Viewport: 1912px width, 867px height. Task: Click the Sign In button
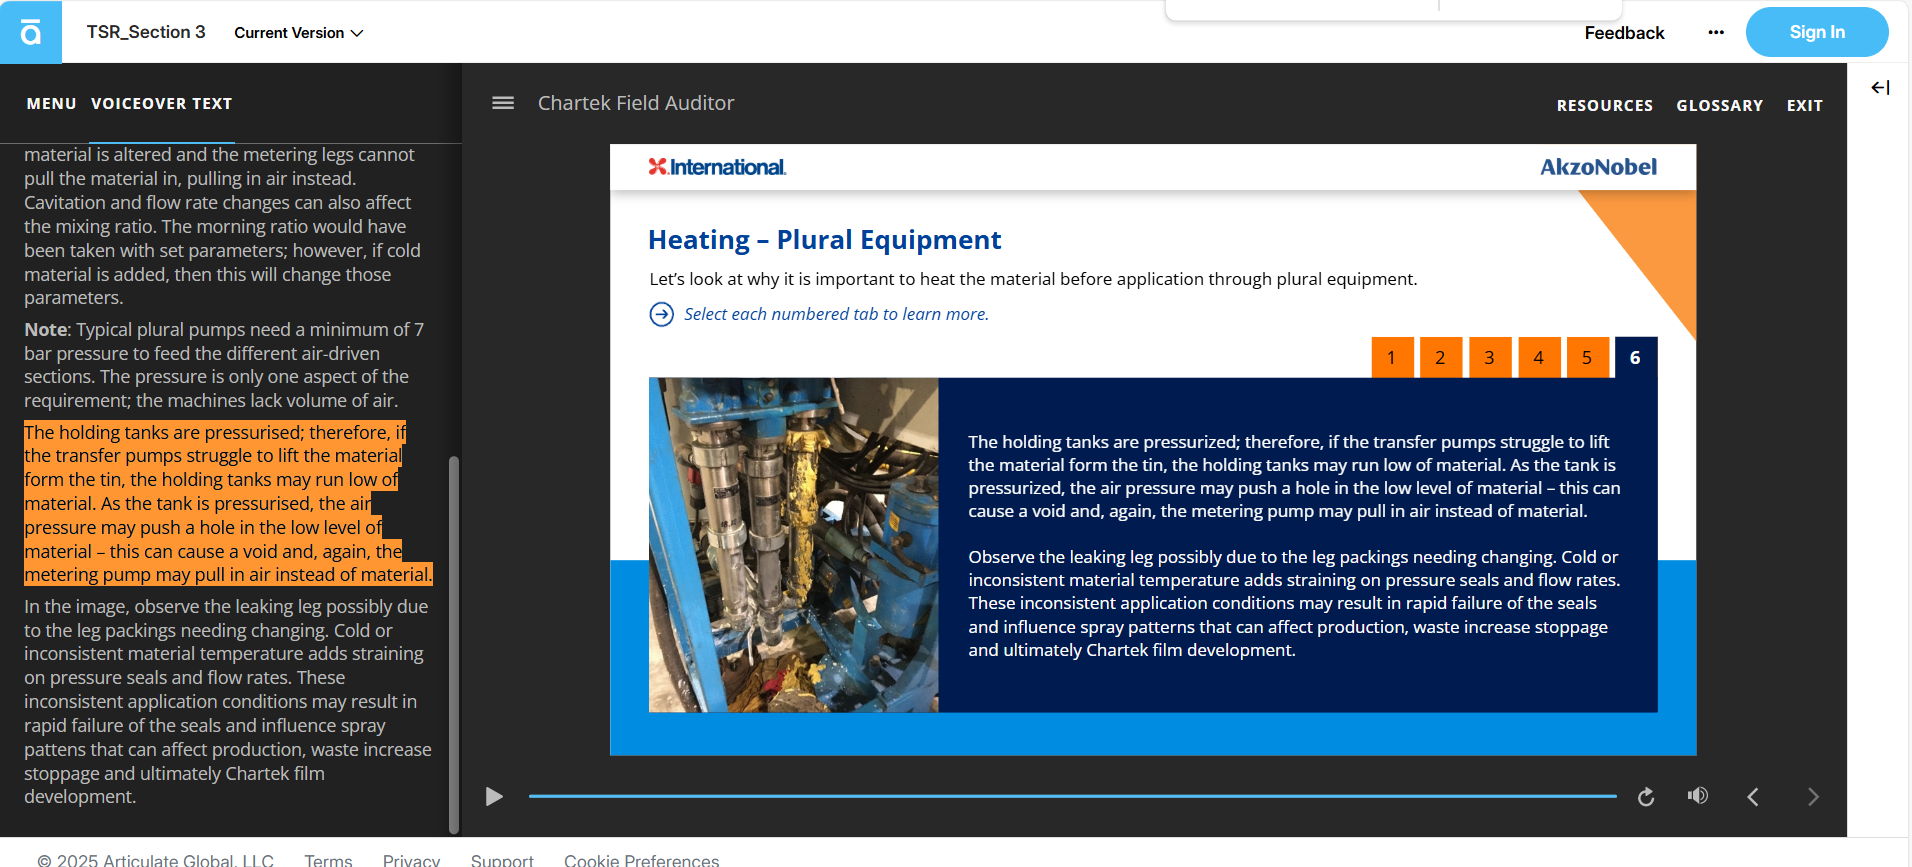tap(1816, 33)
